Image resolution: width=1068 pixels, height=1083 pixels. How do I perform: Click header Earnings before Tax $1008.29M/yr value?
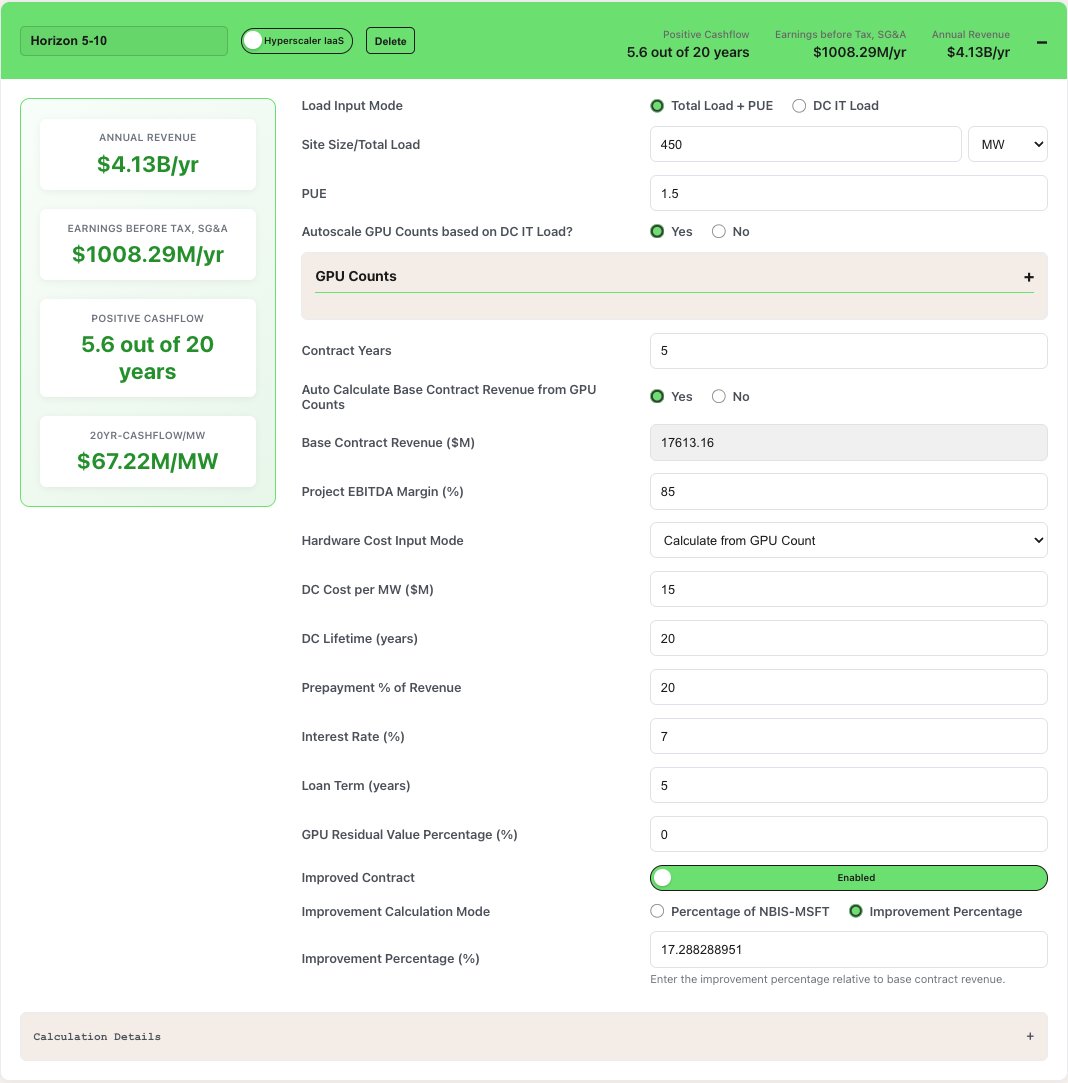click(x=859, y=52)
